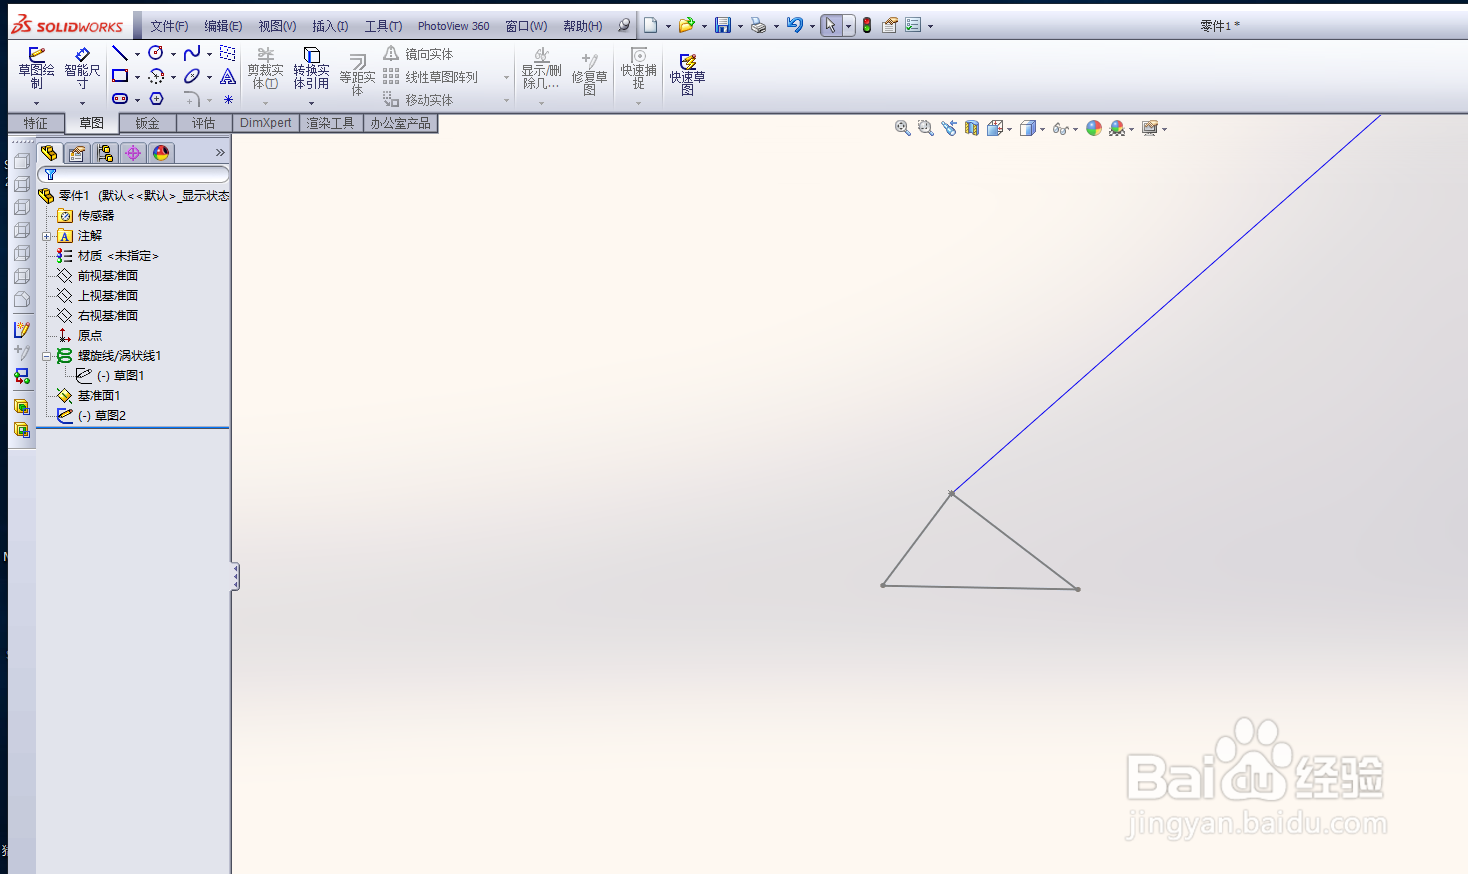Screen dimensions: 1468x874
Task: Collapse the 螺旋线/涡状线1 tree node
Action: pyautogui.click(x=47, y=356)
